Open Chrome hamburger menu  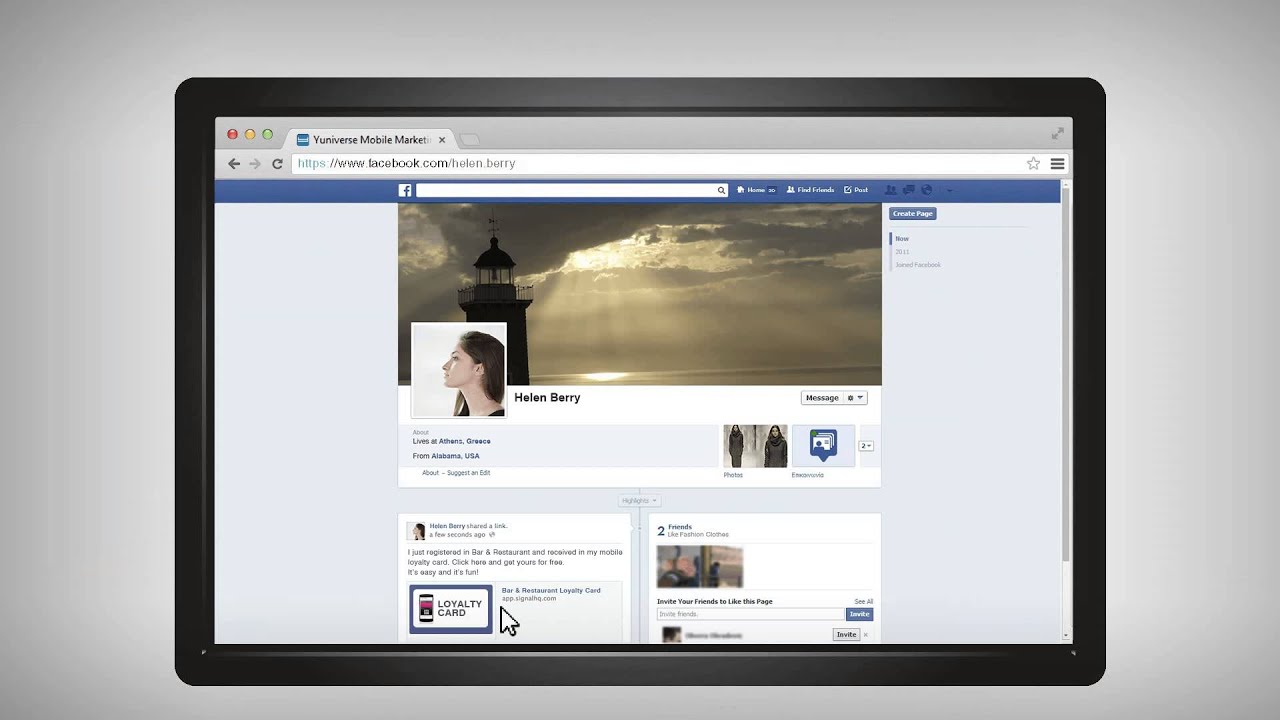[1057, 164]
